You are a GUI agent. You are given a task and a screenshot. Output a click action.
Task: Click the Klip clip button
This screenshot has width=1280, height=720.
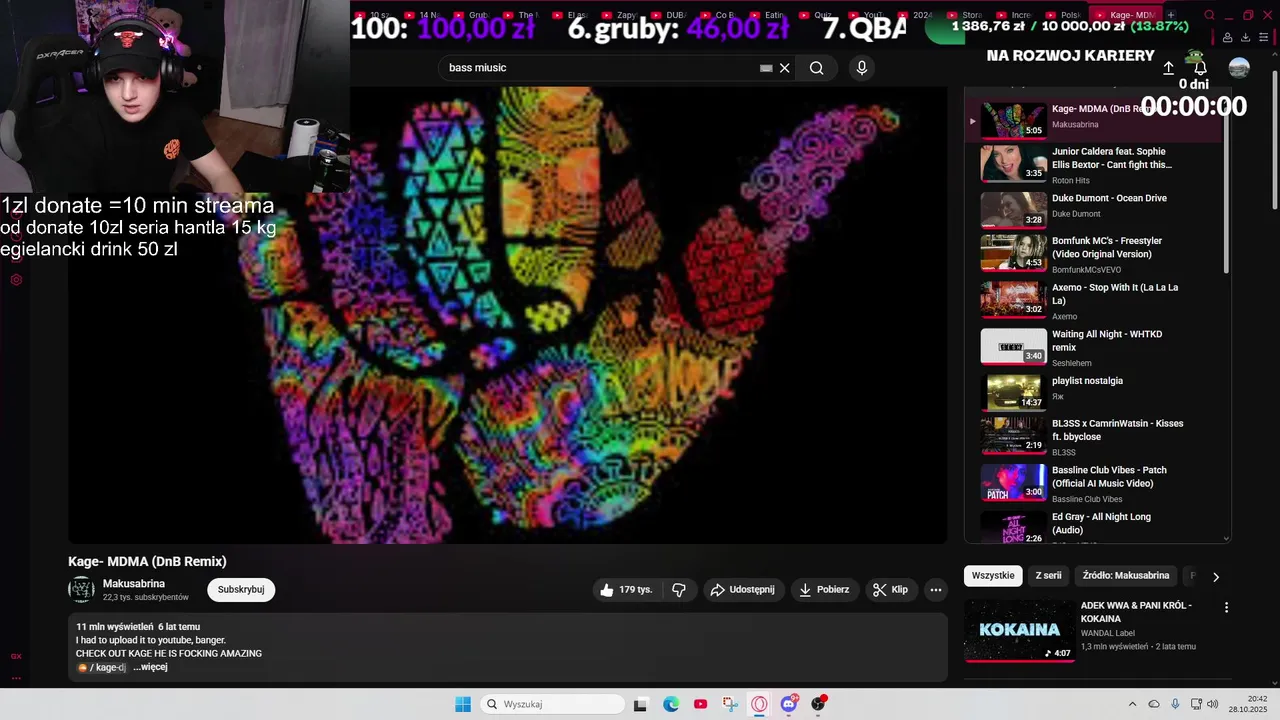pyautogui.click(x=890, y=590)
